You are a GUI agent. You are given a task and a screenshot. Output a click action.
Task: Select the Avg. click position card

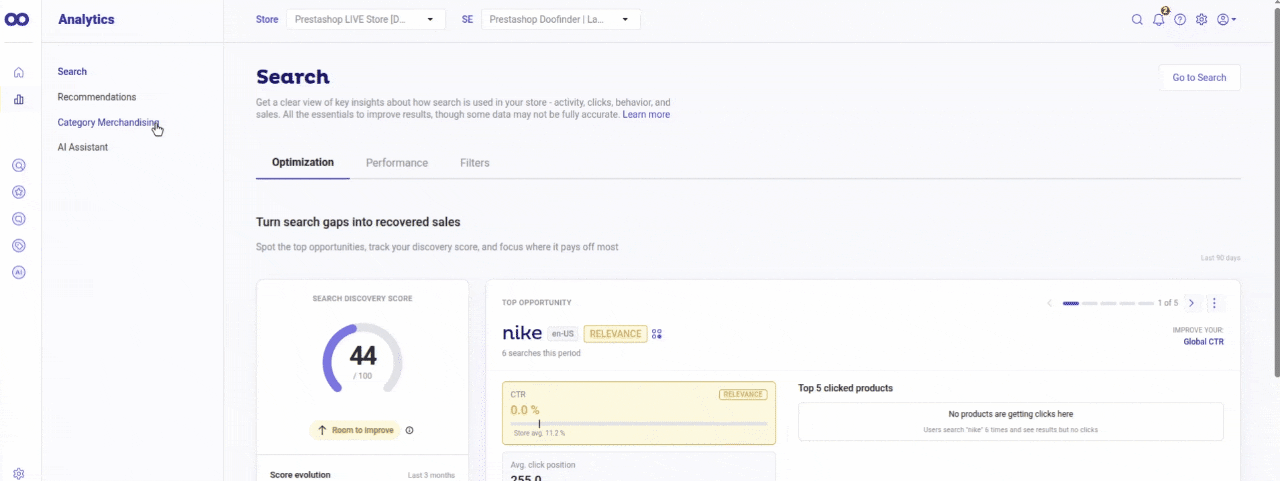tap(638, 467)
